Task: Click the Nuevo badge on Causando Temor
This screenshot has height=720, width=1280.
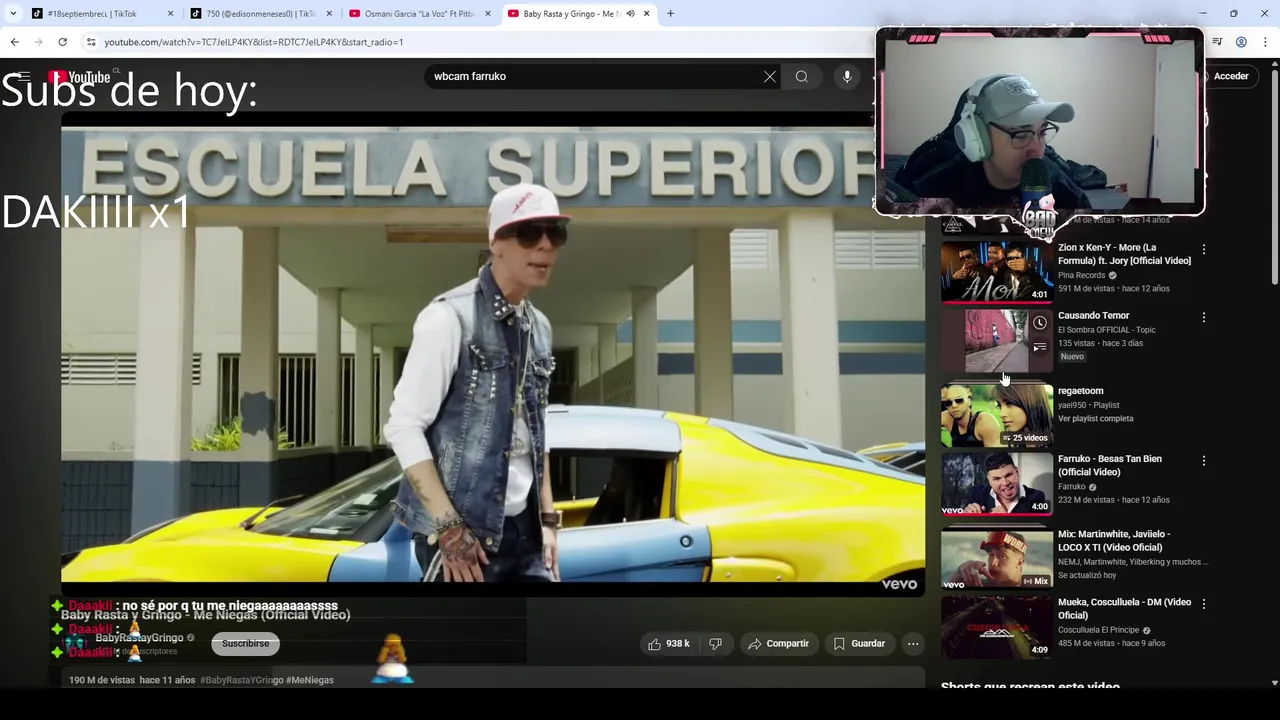Action: point(1072,357)
